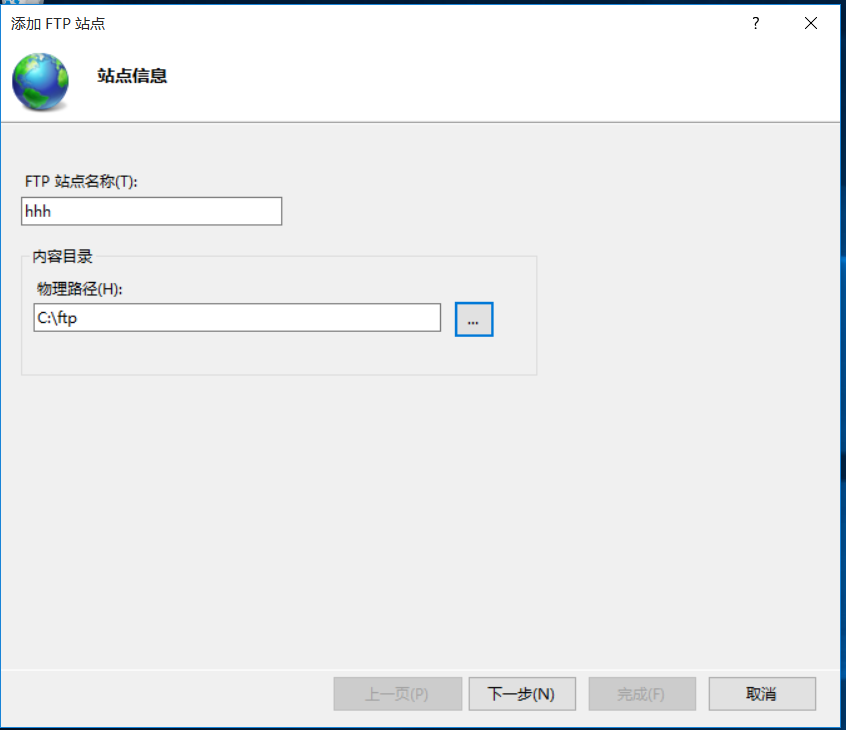
Task: Click the 物理路径(H) label
Action: pos(79,289)
